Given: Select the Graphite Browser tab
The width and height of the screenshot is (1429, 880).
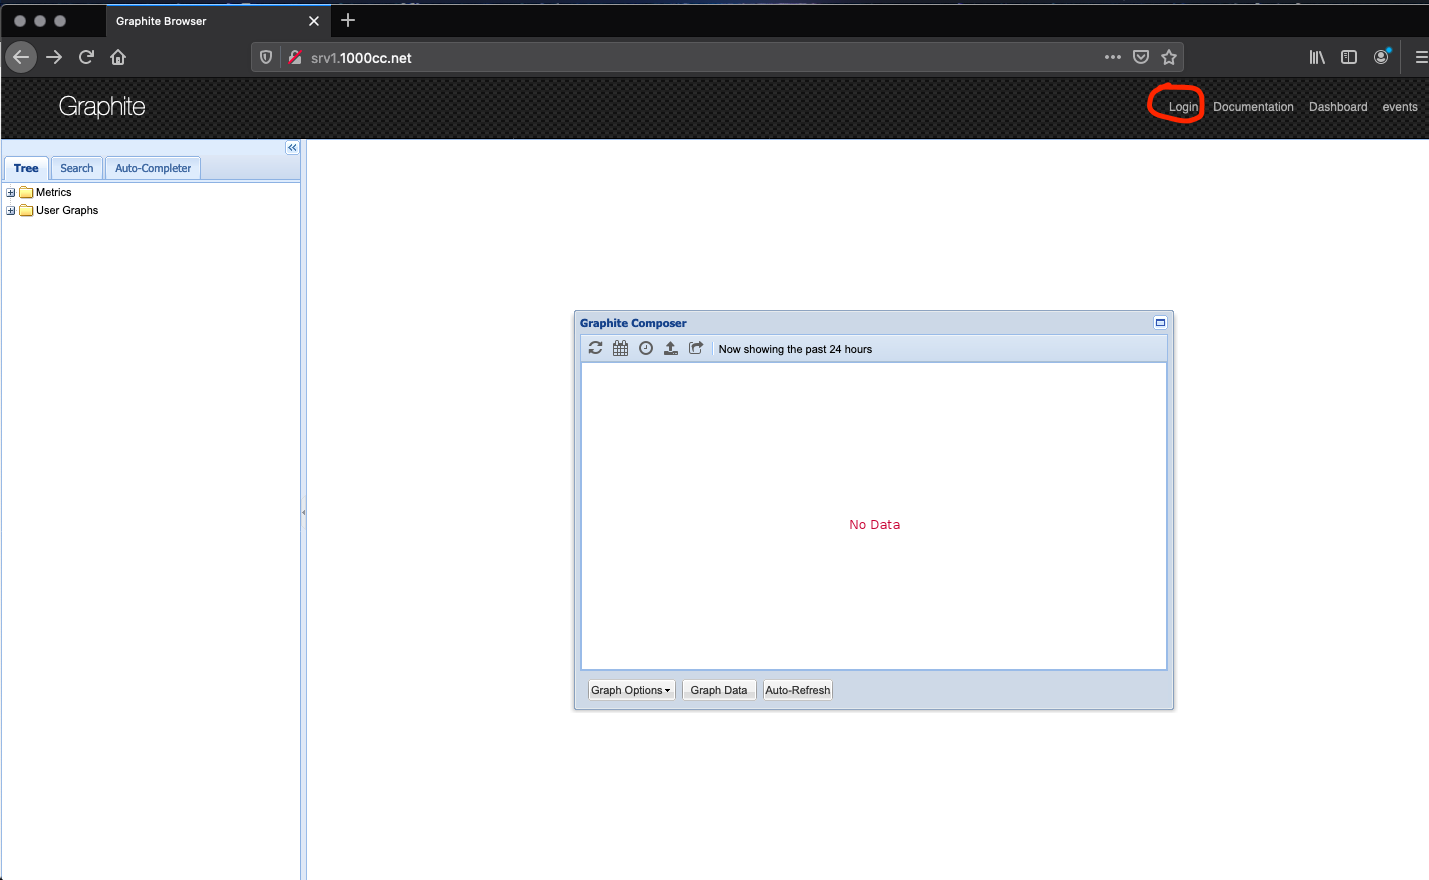Looking at the screenshot, I should point(217,21).
